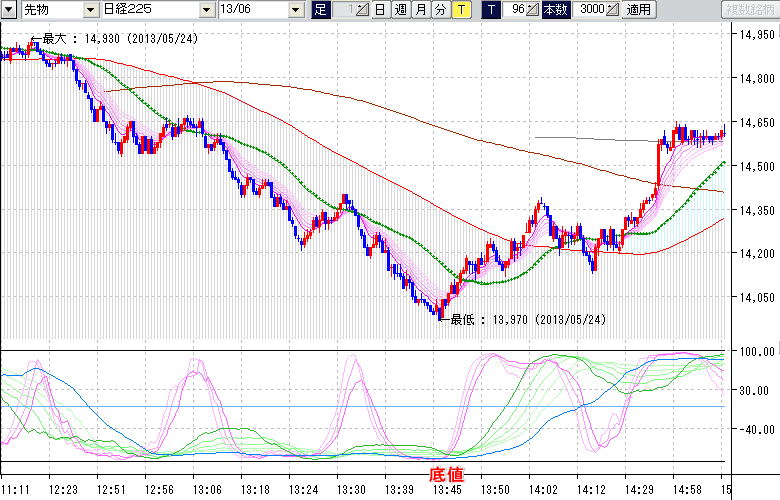Click the red 底値 label
This screenshot has height=500, width=780.
click(x=445, y=472)
